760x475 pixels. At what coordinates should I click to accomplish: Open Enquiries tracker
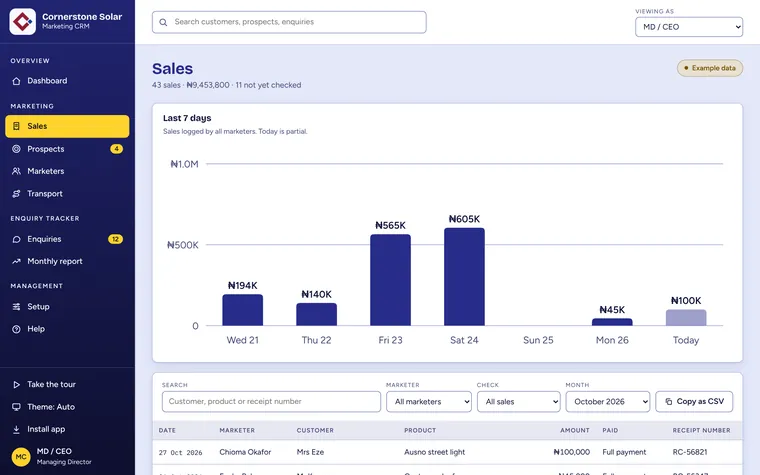(x=67, y=239)
